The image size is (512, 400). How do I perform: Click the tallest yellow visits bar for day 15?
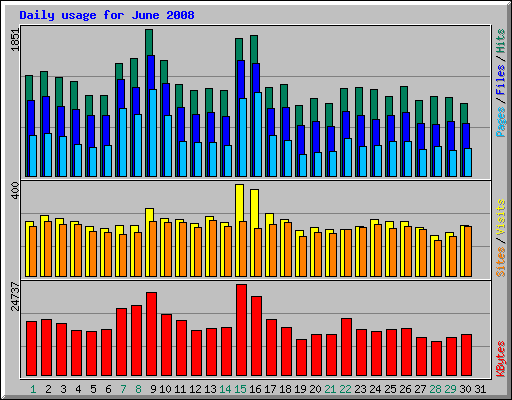click(239, 203)
